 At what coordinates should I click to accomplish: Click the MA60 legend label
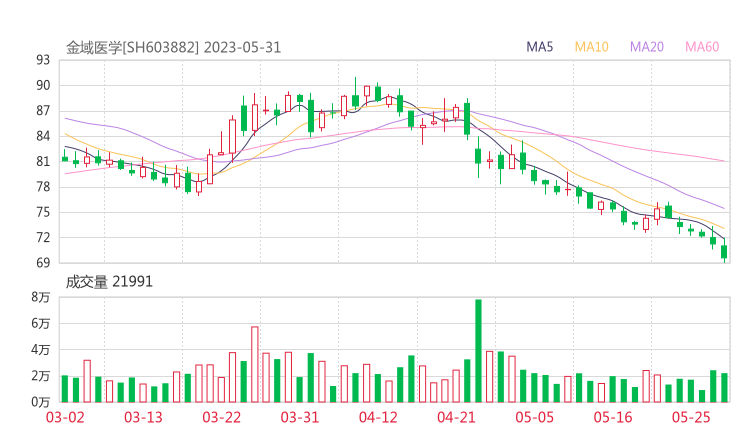click(702, 47)
